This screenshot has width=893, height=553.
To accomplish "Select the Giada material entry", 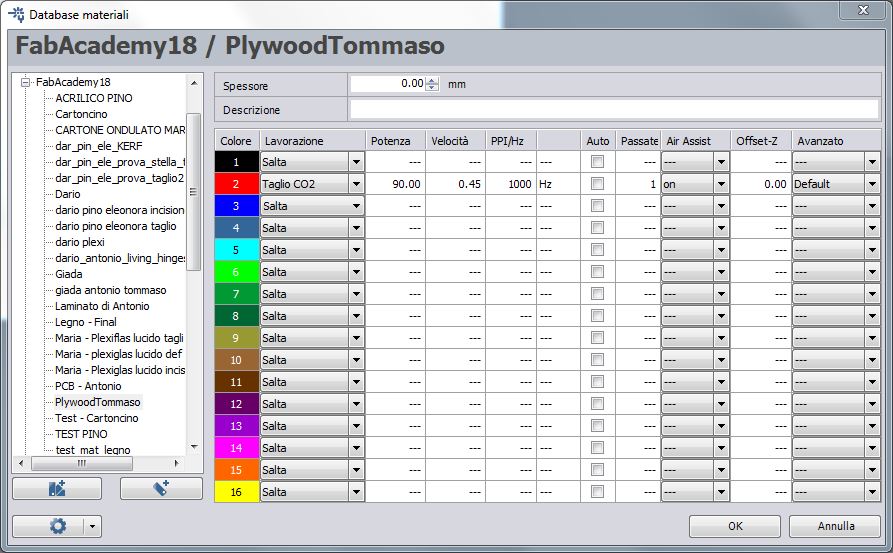I will pos(69,274).
